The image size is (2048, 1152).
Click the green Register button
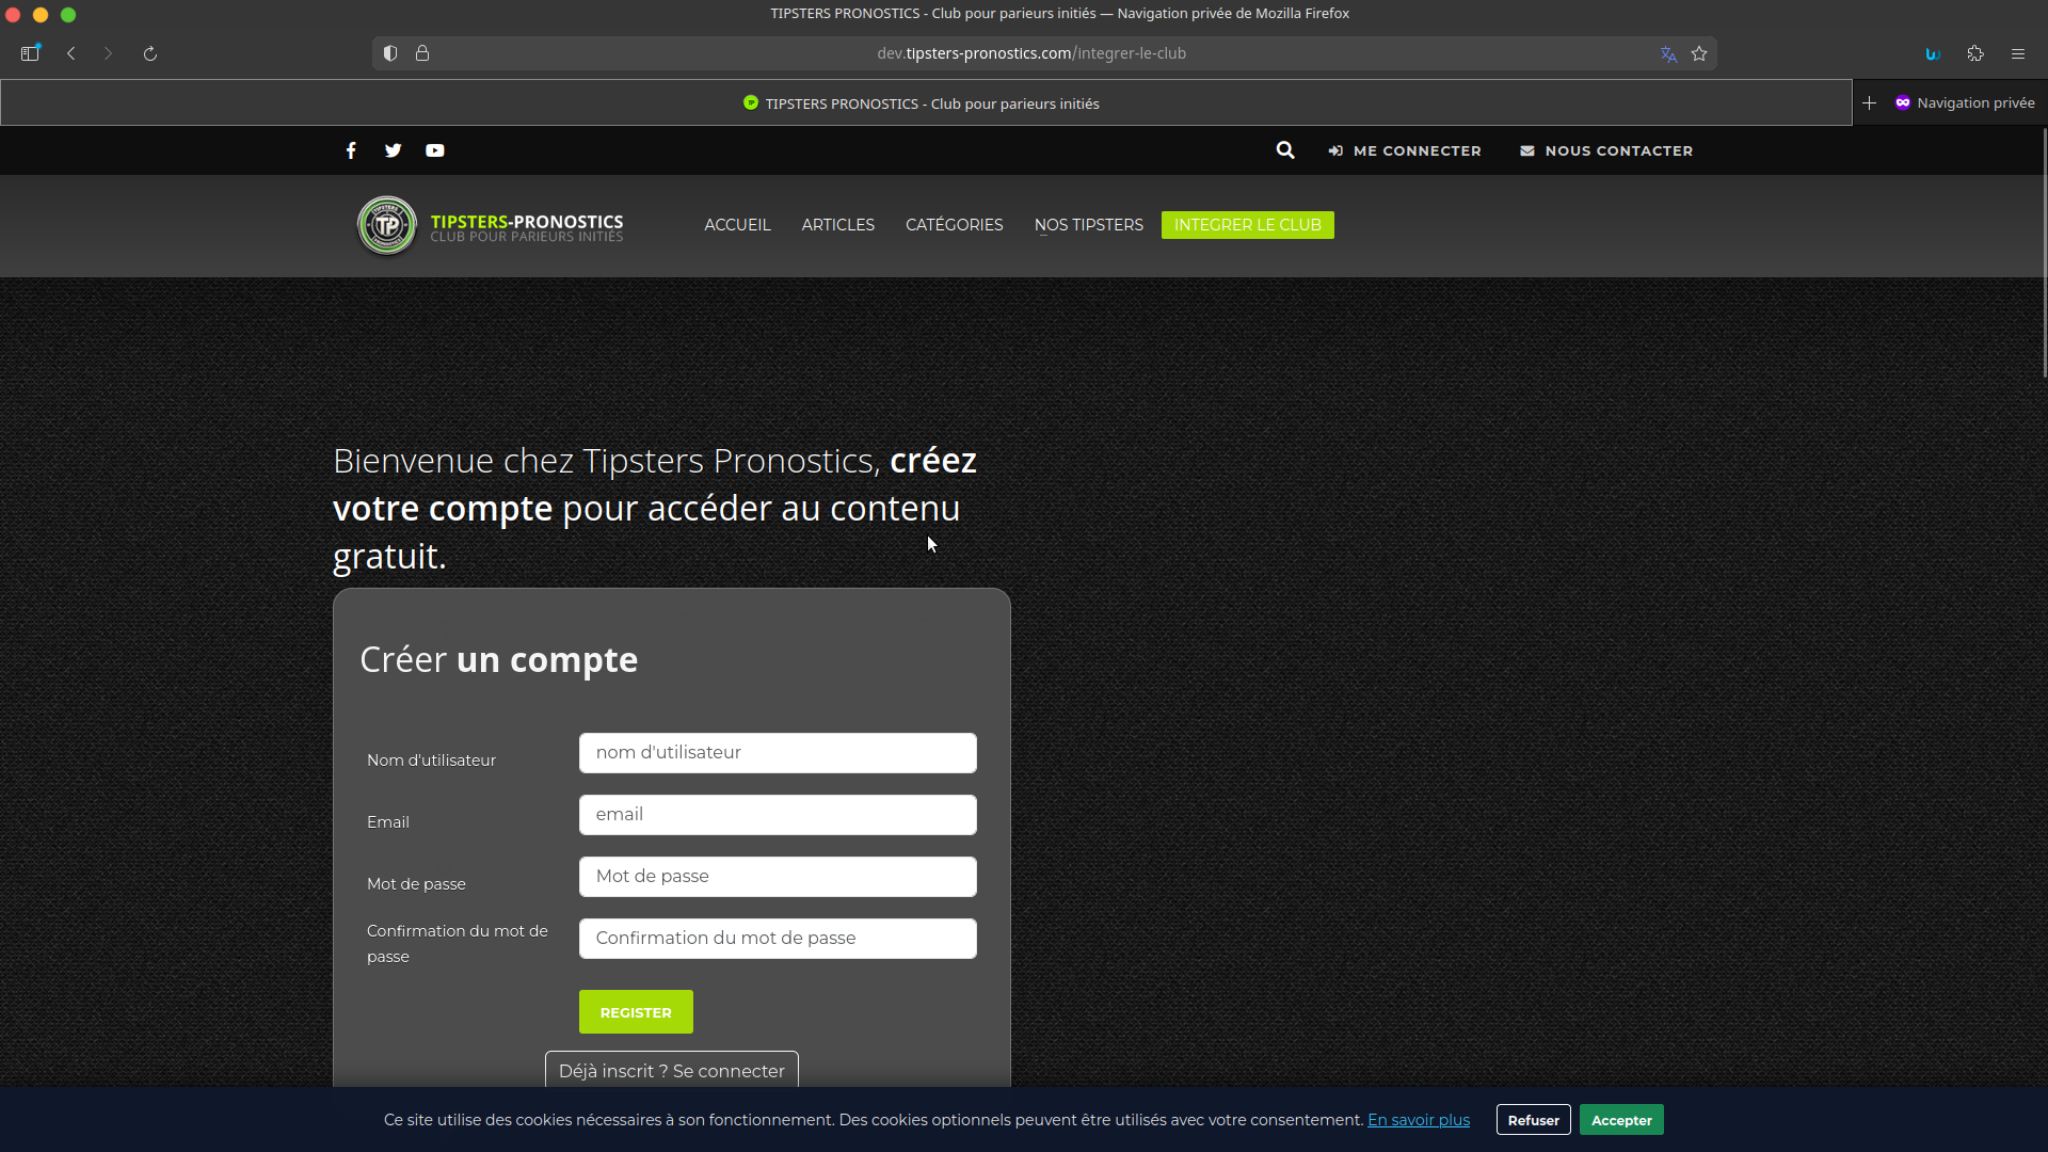[x=635, y=1011]
